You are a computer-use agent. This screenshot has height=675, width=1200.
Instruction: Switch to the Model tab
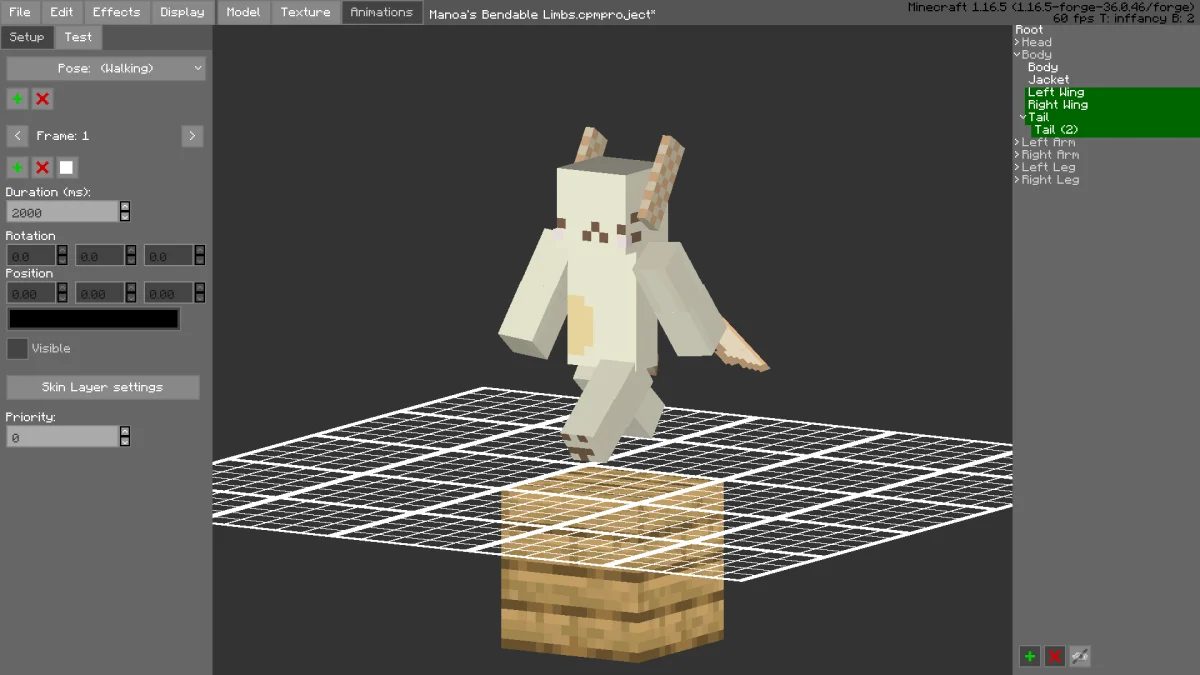(243, 12)
